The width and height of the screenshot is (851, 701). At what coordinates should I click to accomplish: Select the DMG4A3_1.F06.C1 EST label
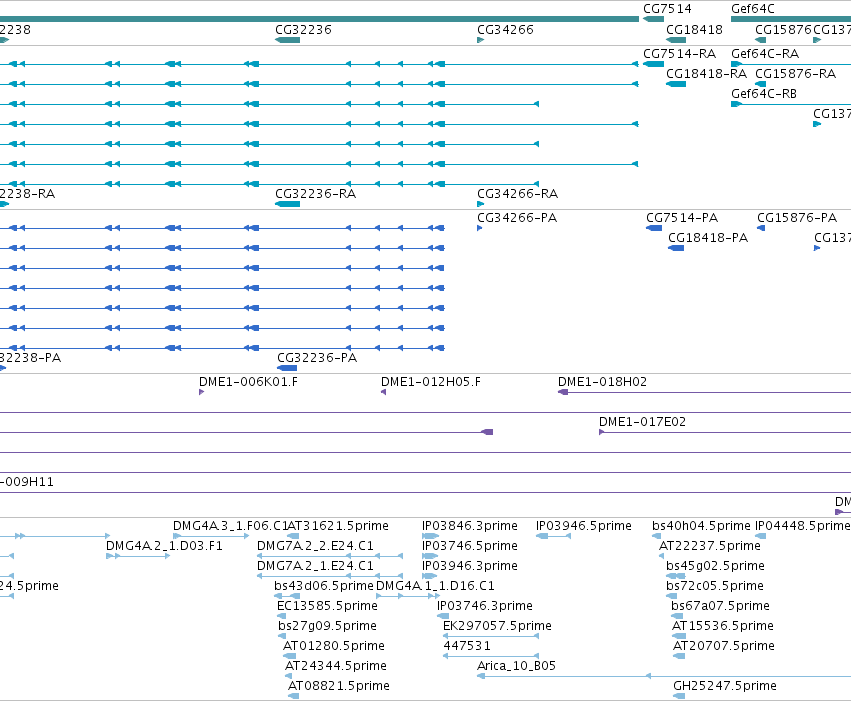tap(230, 526)
